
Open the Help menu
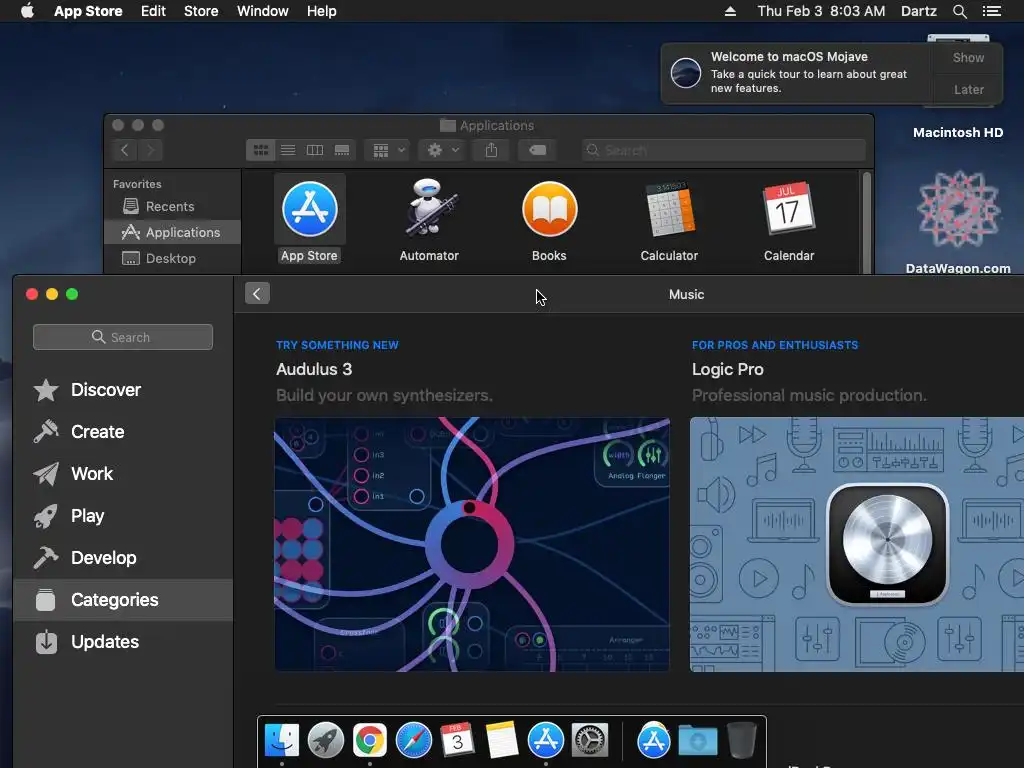click(x=322, y=11)
